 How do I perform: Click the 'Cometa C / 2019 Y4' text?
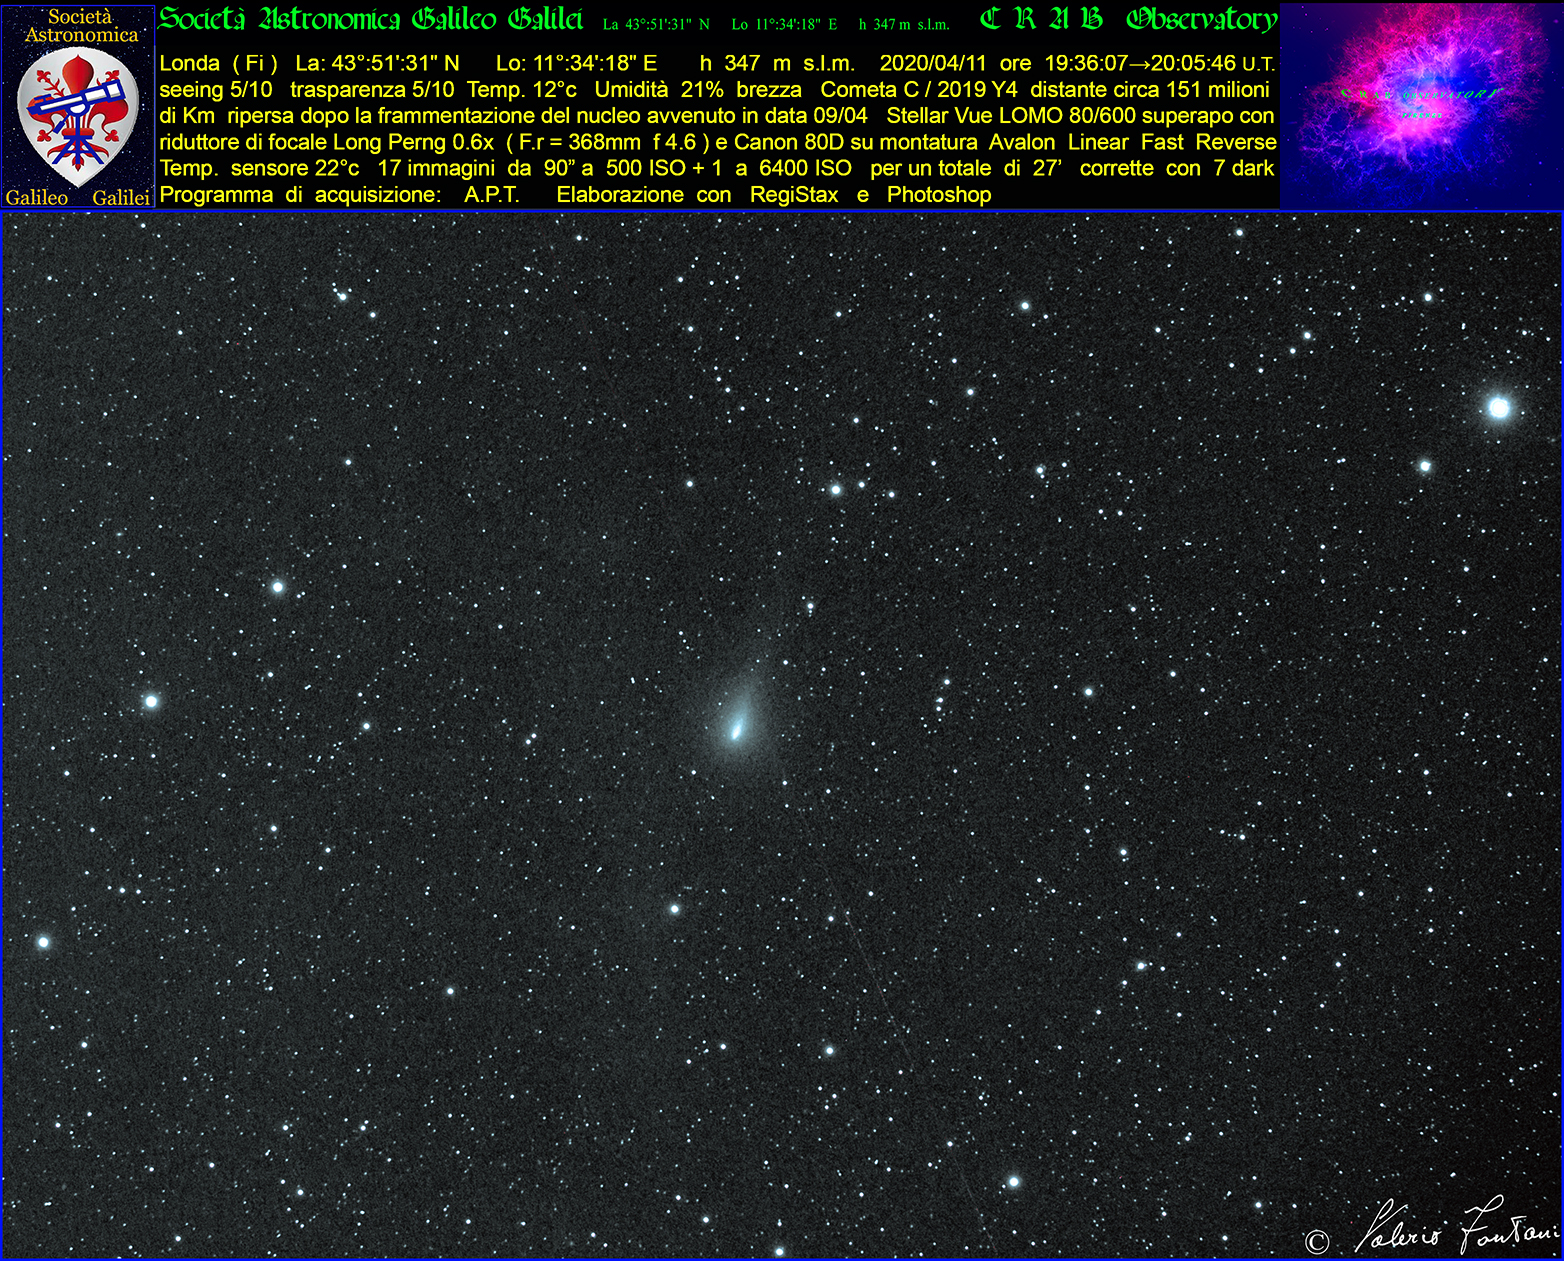click(x=918, y=90)
